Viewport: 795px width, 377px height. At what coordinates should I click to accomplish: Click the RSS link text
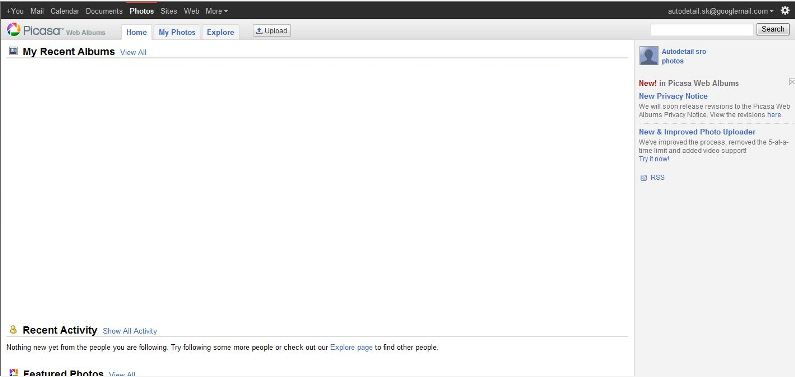click(657, 178)
